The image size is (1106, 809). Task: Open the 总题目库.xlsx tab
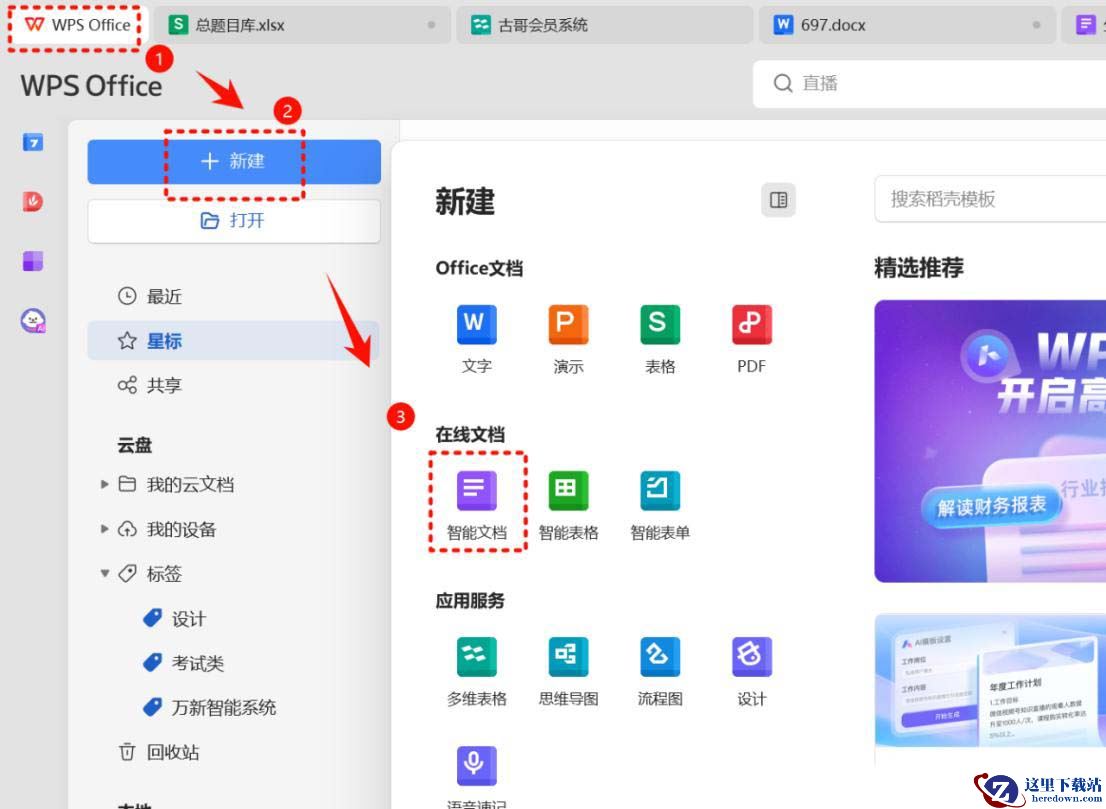[x=302, y=25]
